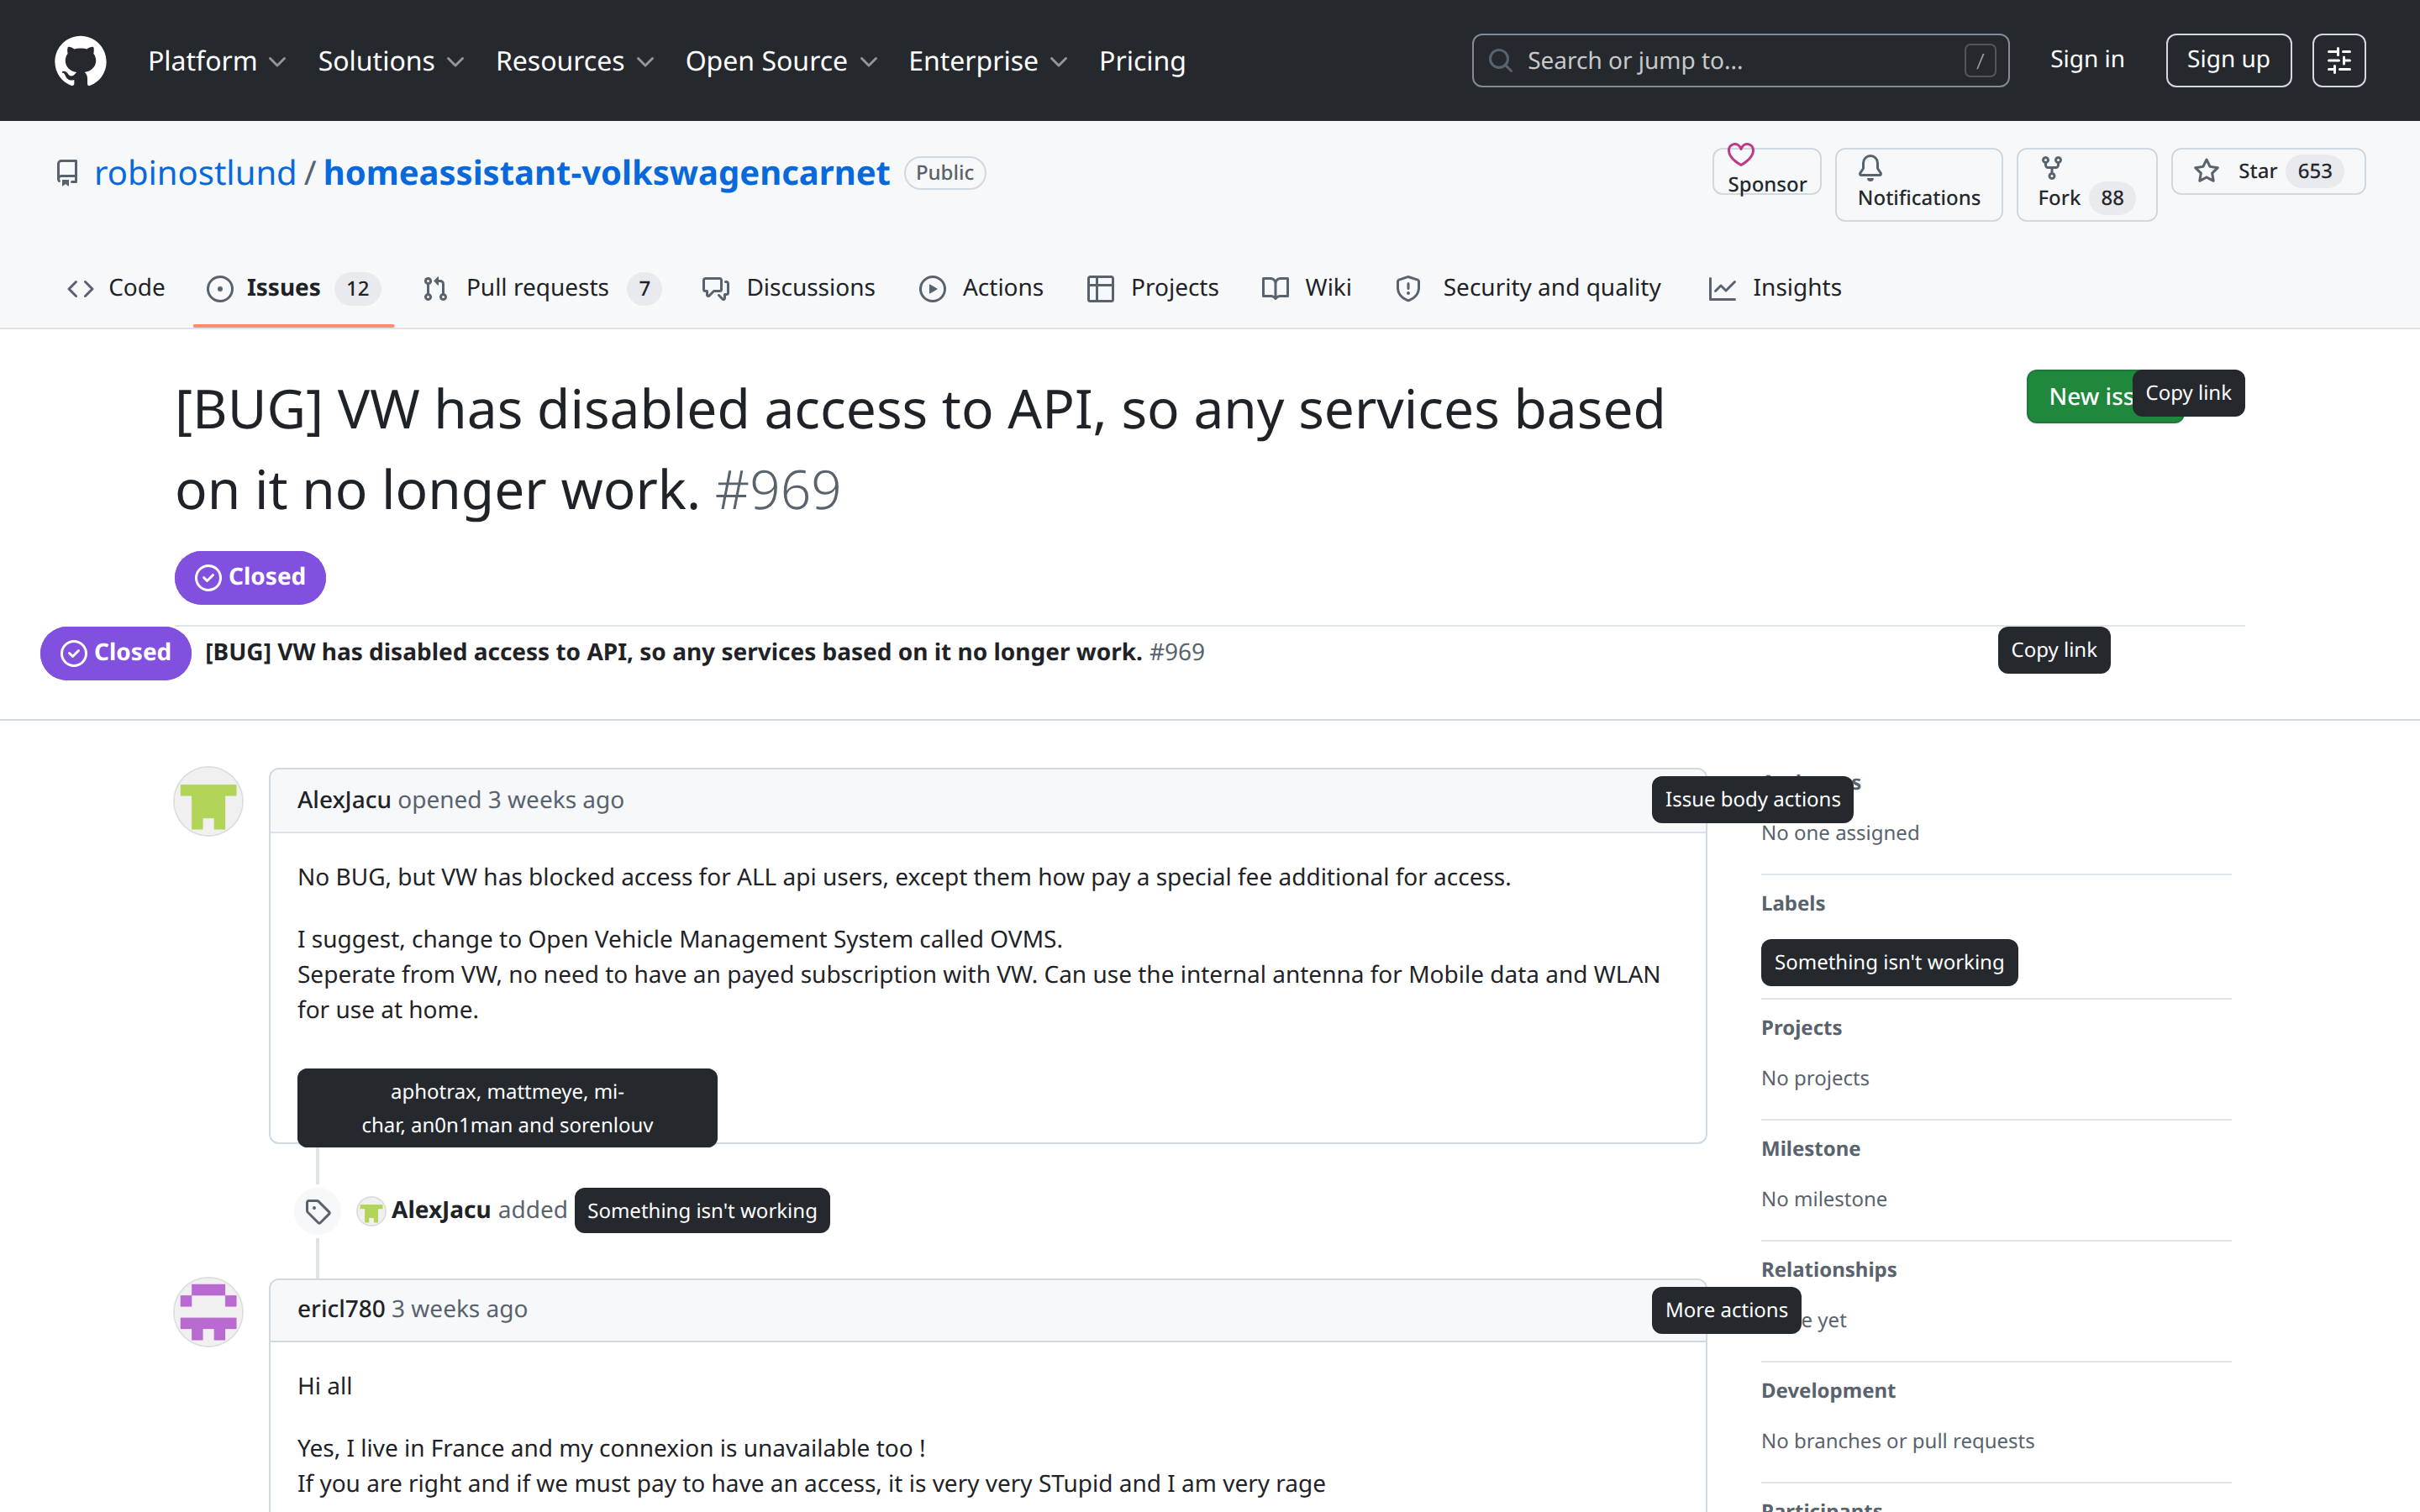
Task: Click "No milestone" text in sidebar
Action: pyautogui.click(x=1824, y=1199)
